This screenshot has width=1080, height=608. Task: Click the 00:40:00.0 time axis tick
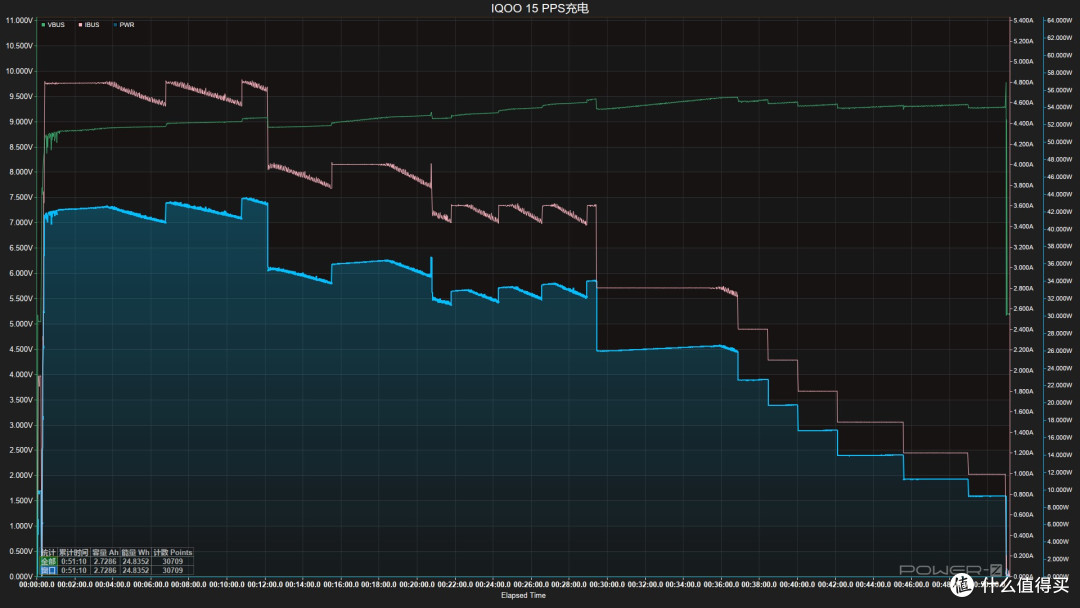tap(797, 585)
